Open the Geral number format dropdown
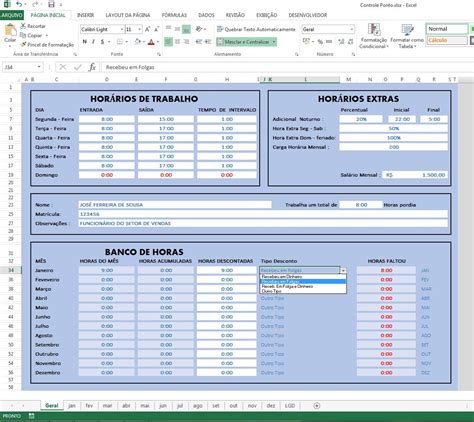The image size is (474, 422). [351, 29]
